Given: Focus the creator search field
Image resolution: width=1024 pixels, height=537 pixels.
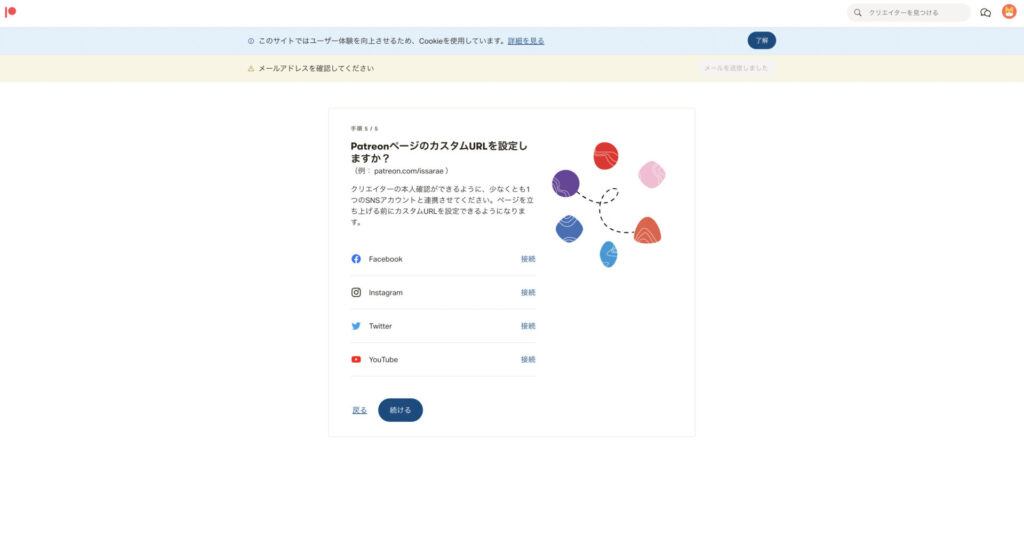Looking at the screenshot, I should pyautogui.click(x=908, y=12).
